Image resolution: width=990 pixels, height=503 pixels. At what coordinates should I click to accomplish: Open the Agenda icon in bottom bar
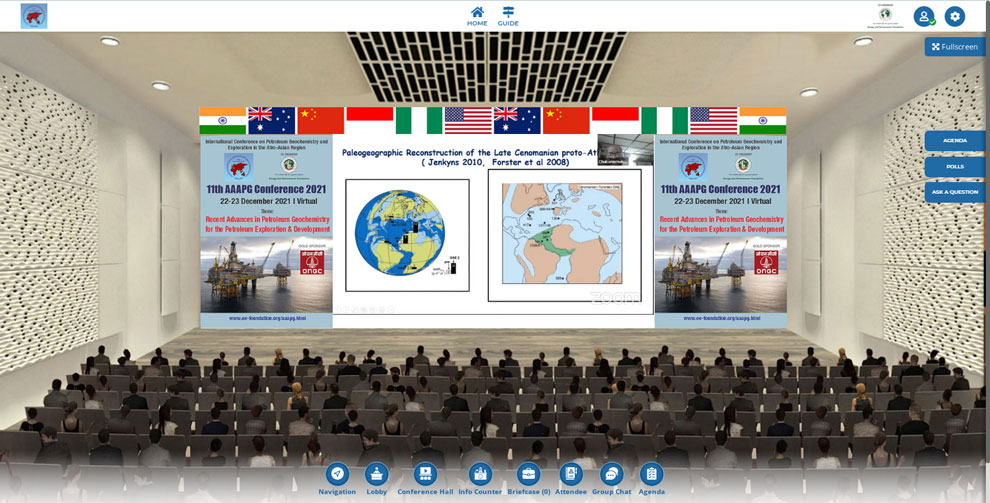pyautogui.click(x=651, y=479)
